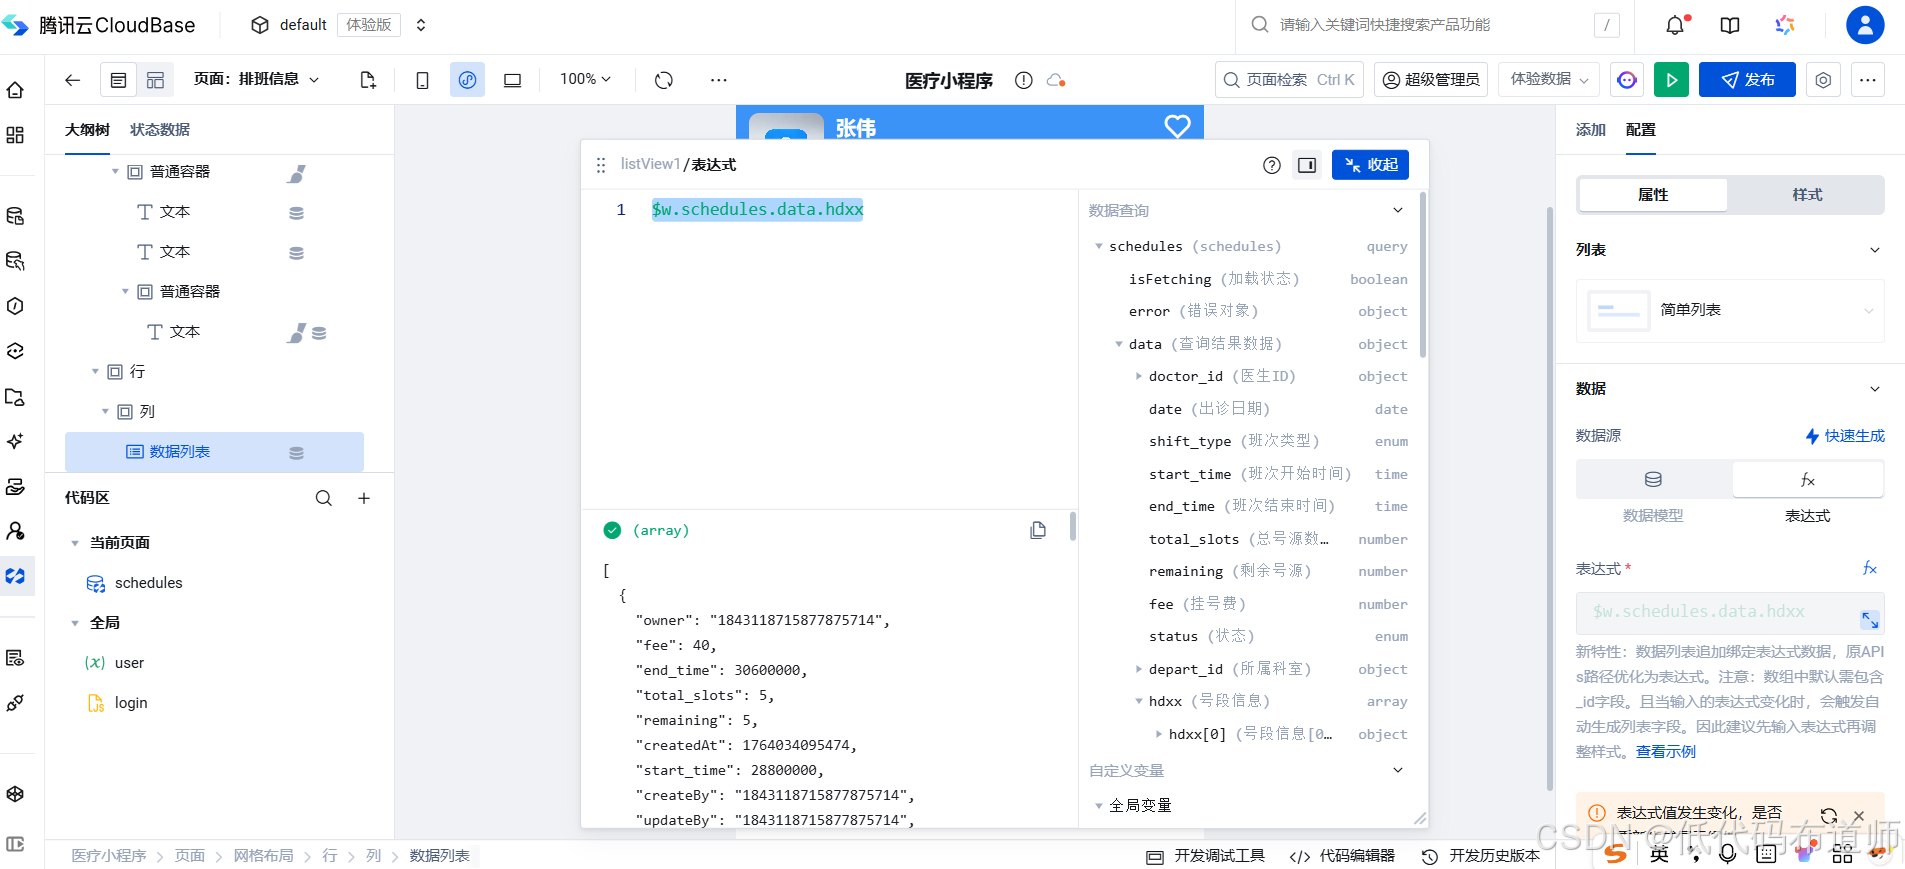
Task: Open the 简单列表 template dropdown
Action: coord(1730,310)
